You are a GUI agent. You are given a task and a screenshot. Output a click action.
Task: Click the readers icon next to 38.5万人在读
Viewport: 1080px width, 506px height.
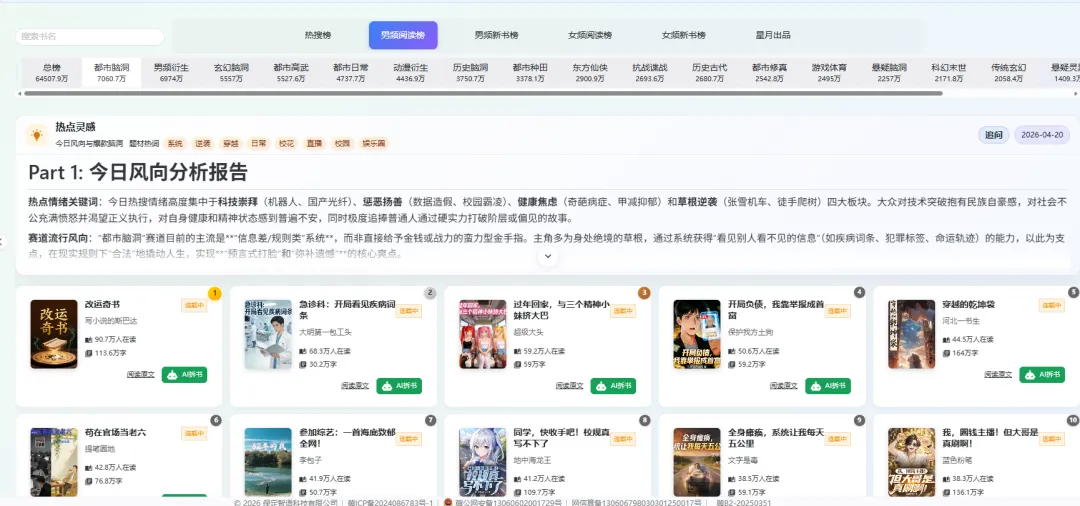731,478
